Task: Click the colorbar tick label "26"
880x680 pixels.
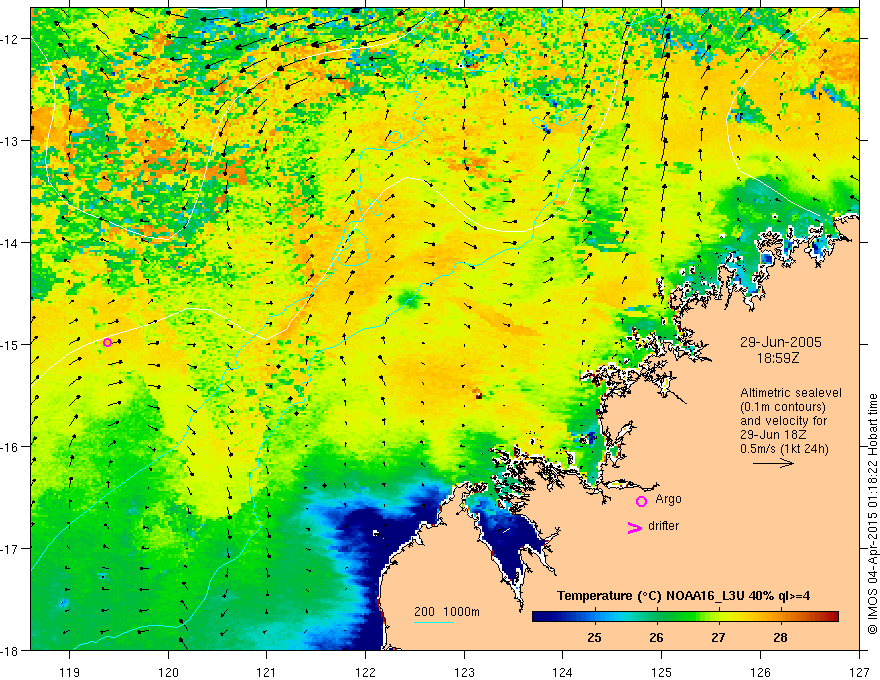Action: (x=656, y=637)
